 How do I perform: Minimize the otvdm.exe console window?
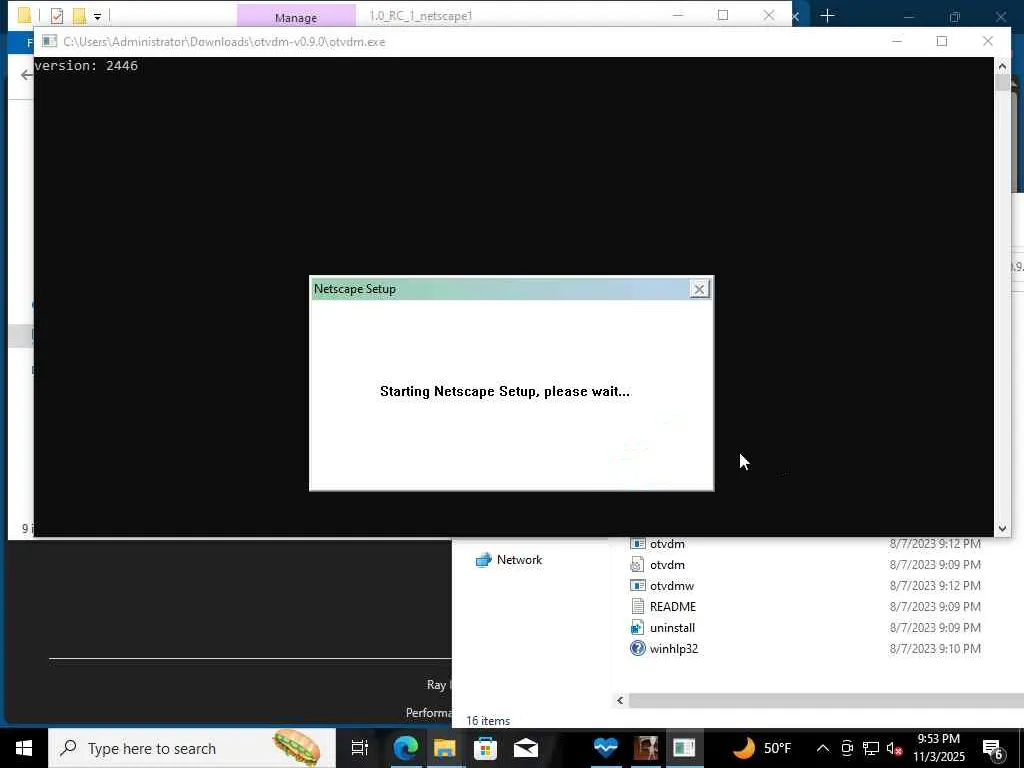897,41
